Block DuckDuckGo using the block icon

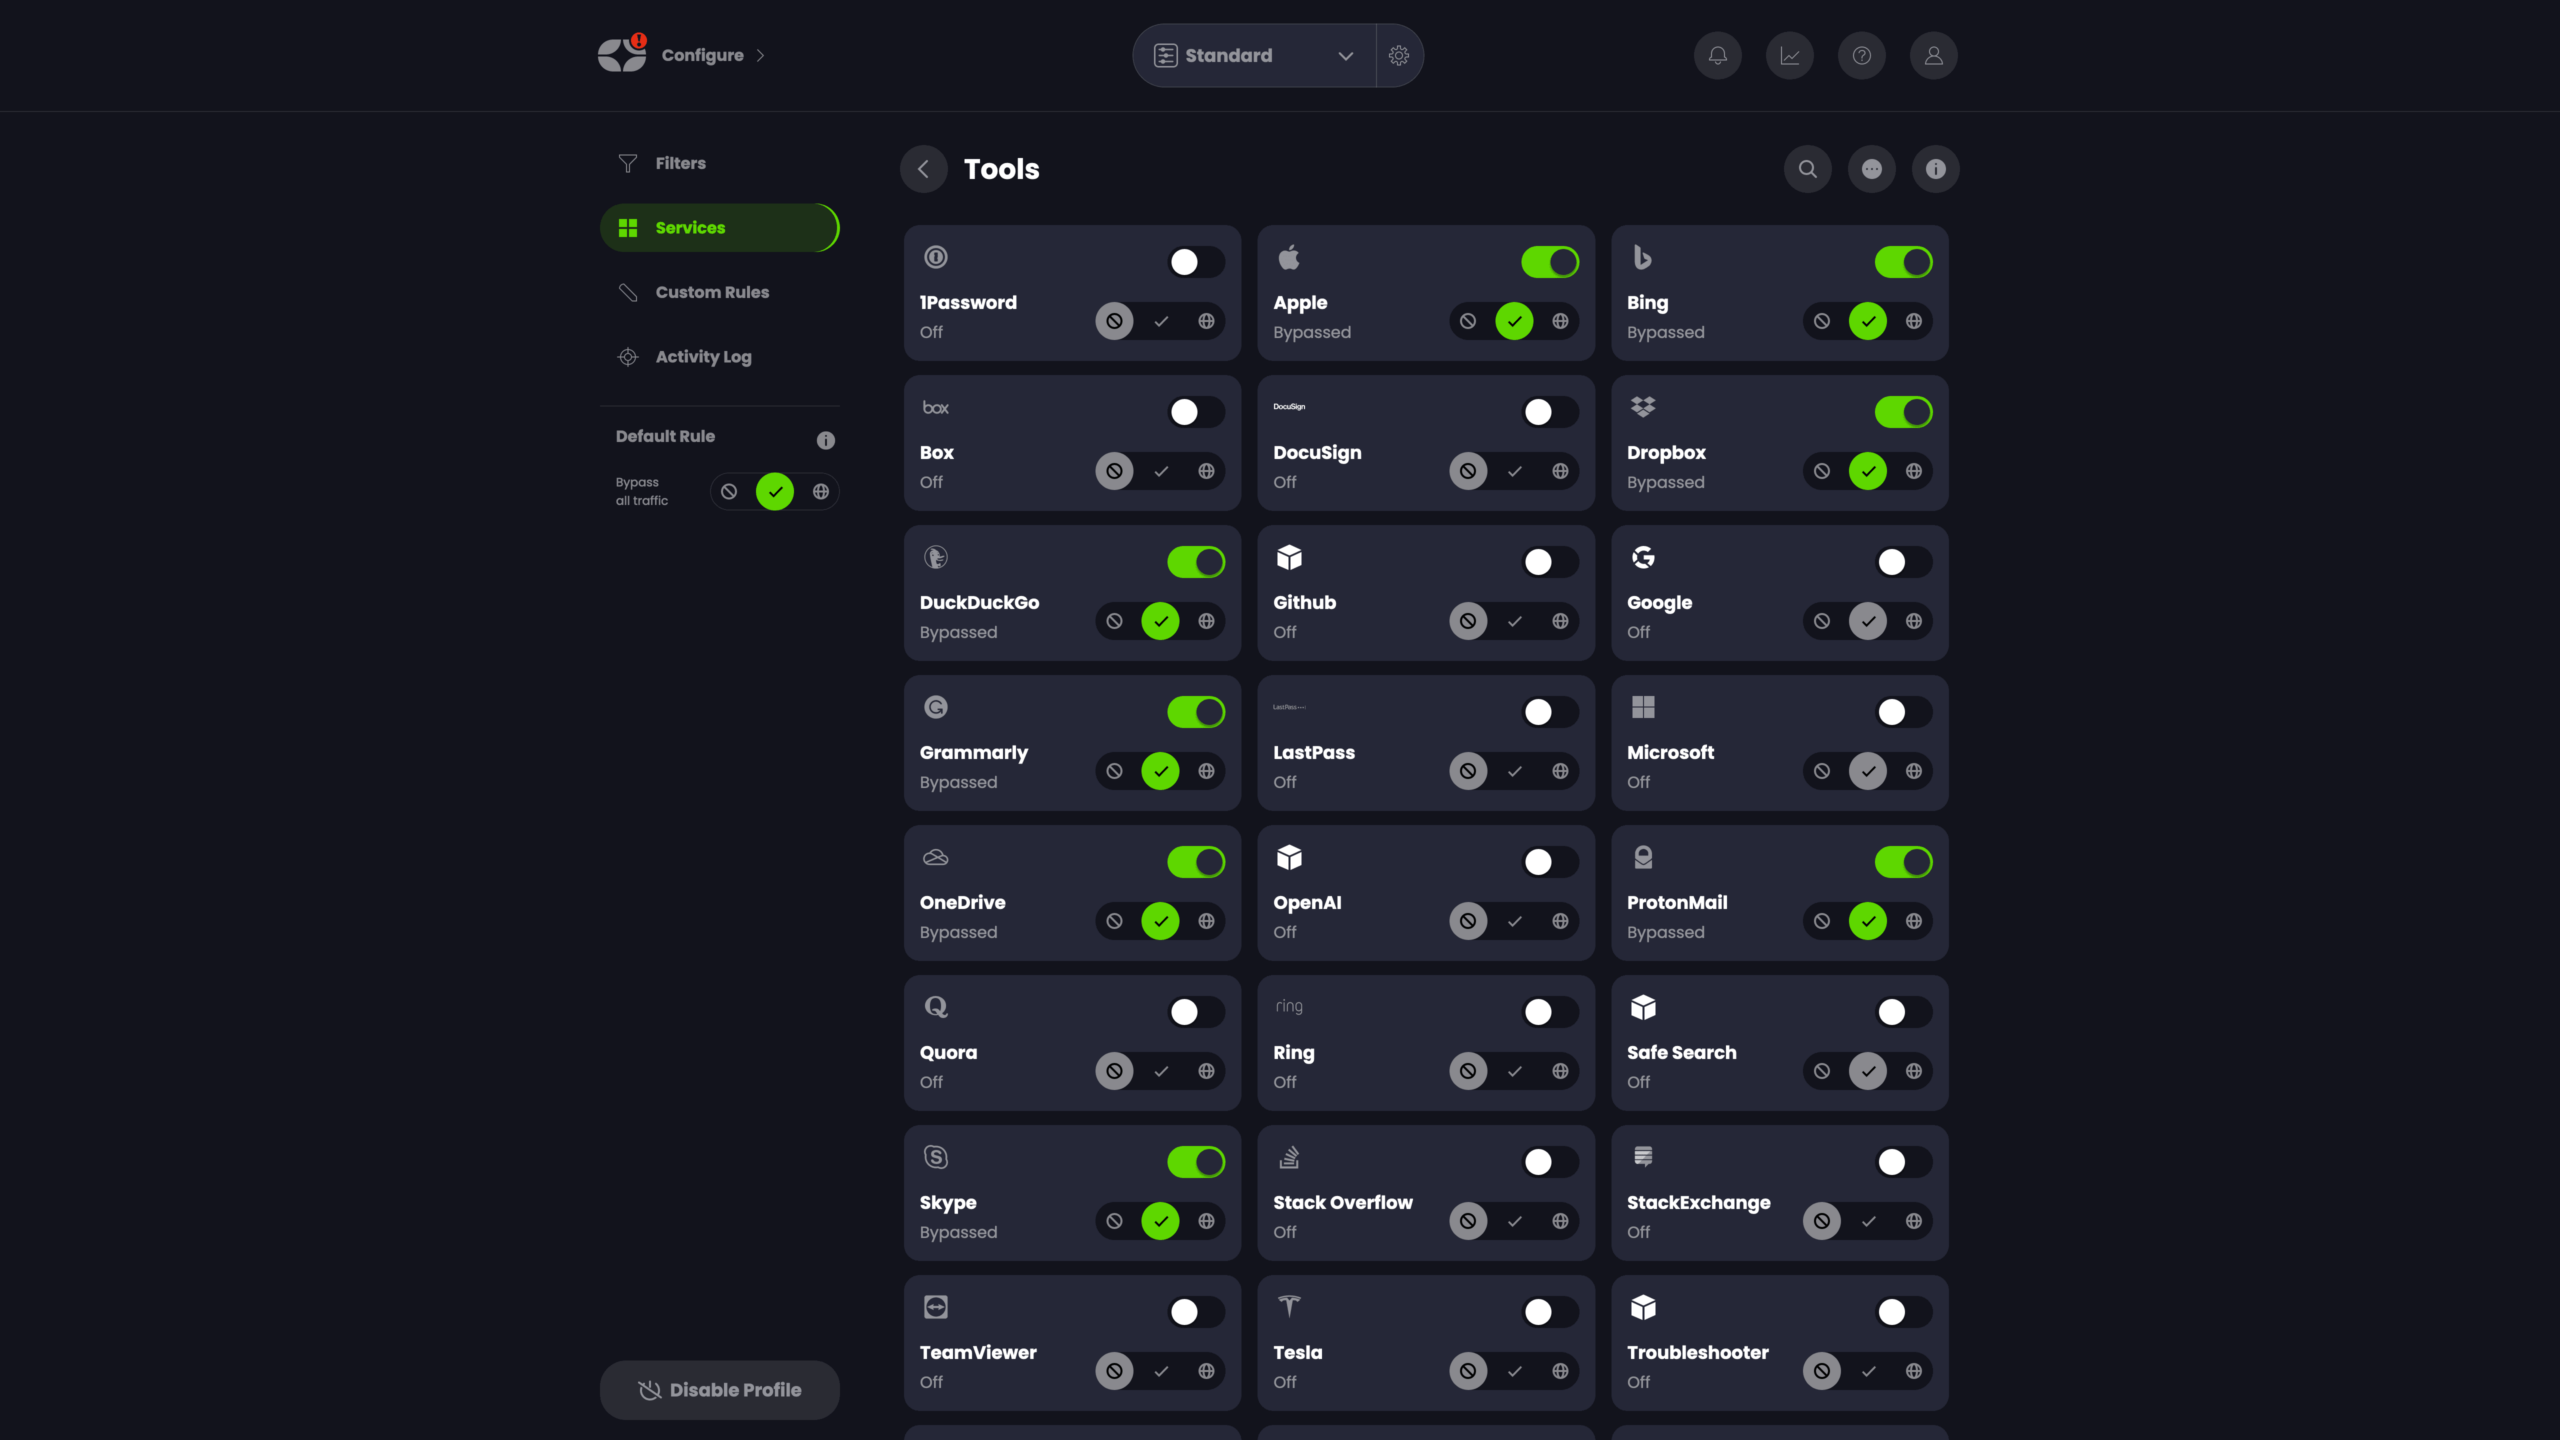coord(1114,621)
